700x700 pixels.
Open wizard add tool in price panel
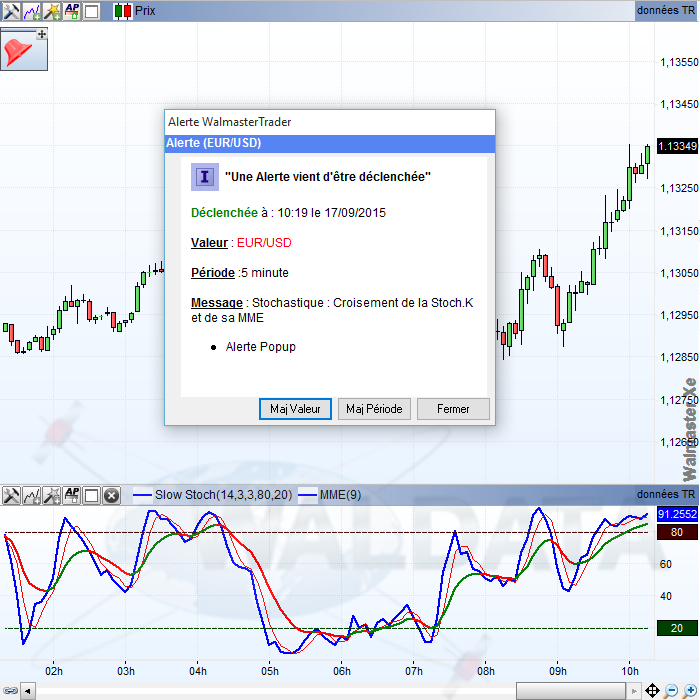tap(52, 11)
